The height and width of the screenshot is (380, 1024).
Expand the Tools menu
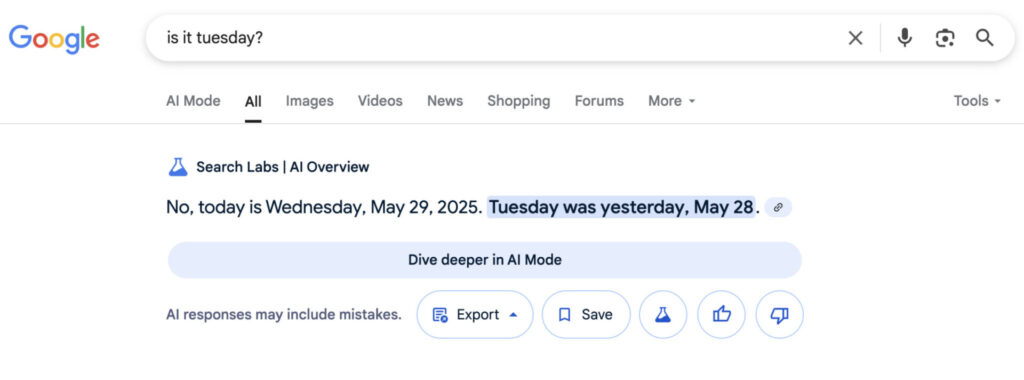tap(977, 101)
